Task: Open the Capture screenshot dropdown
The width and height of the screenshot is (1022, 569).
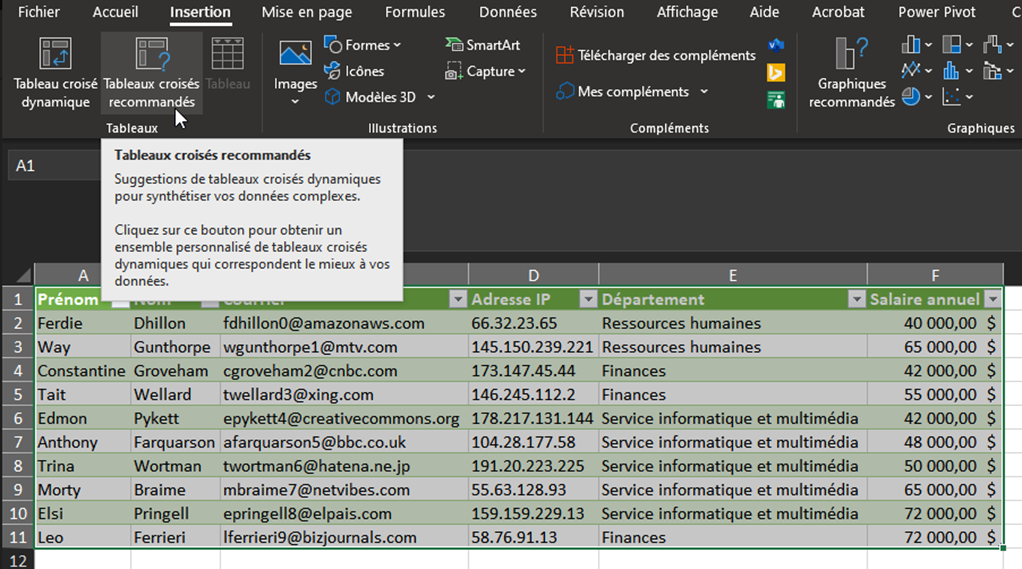Action: (485, 71)
